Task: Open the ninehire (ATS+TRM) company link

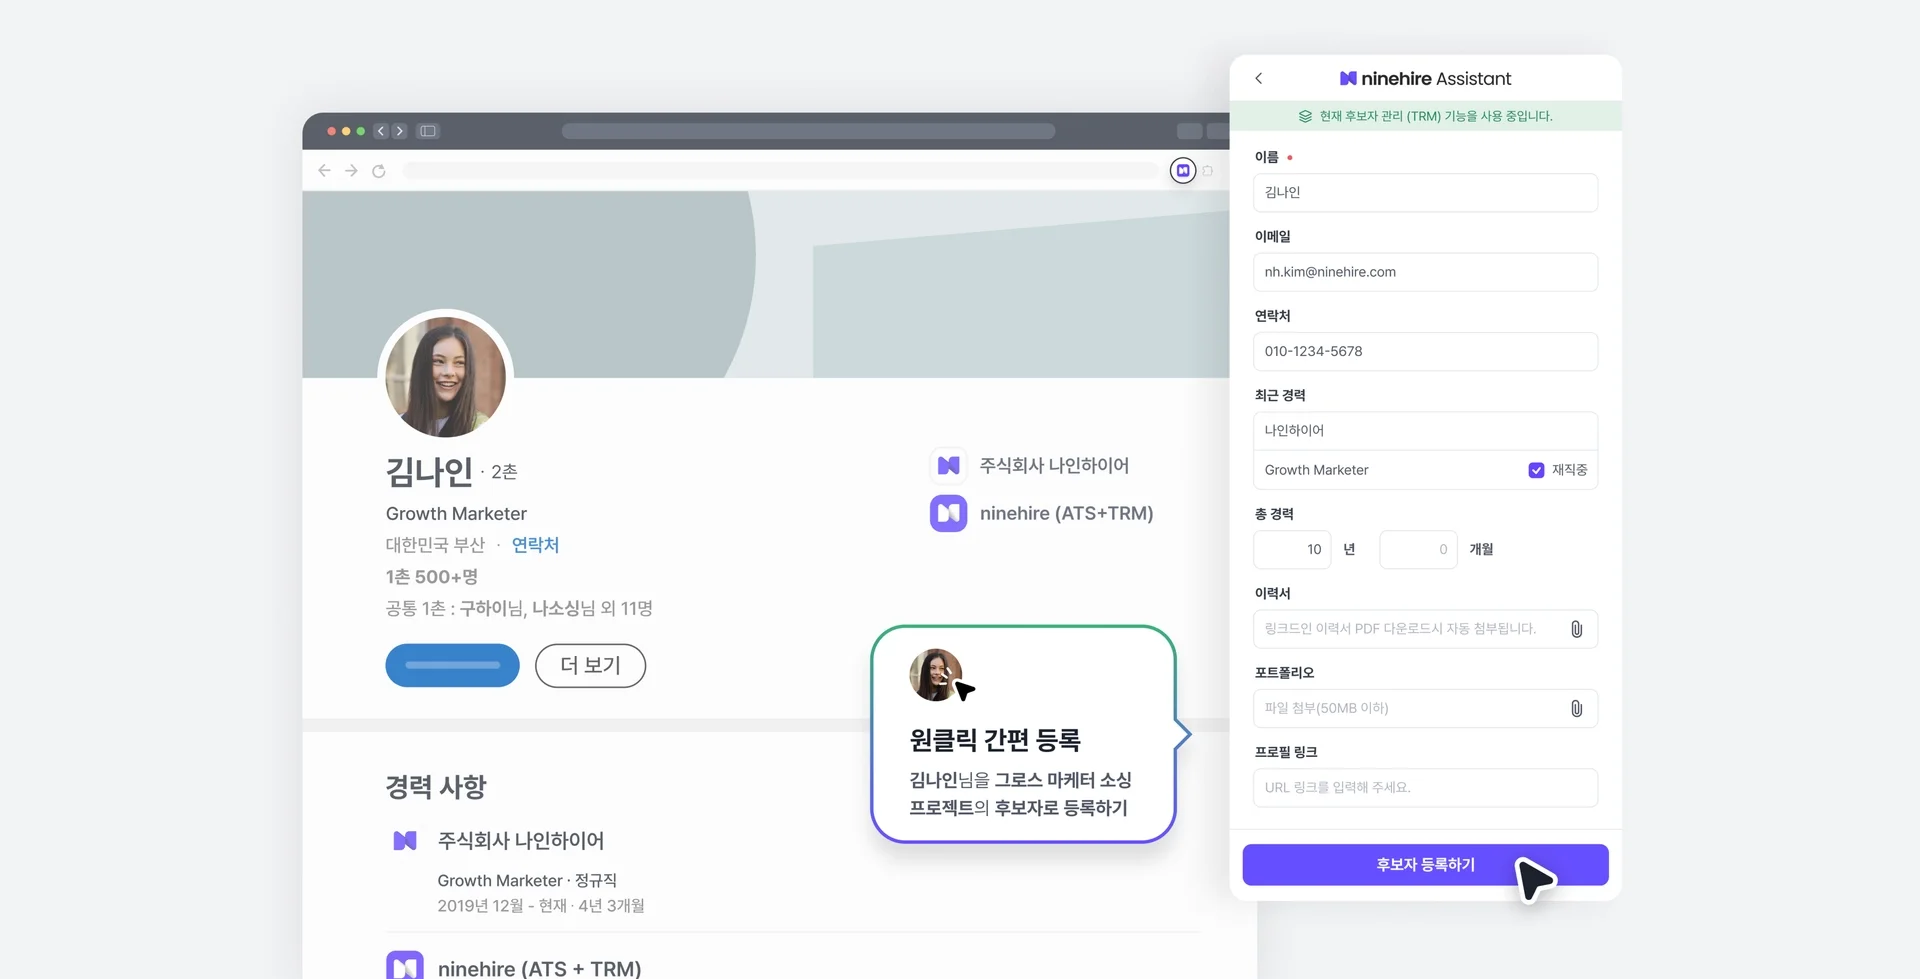Action: (1066, 513)
